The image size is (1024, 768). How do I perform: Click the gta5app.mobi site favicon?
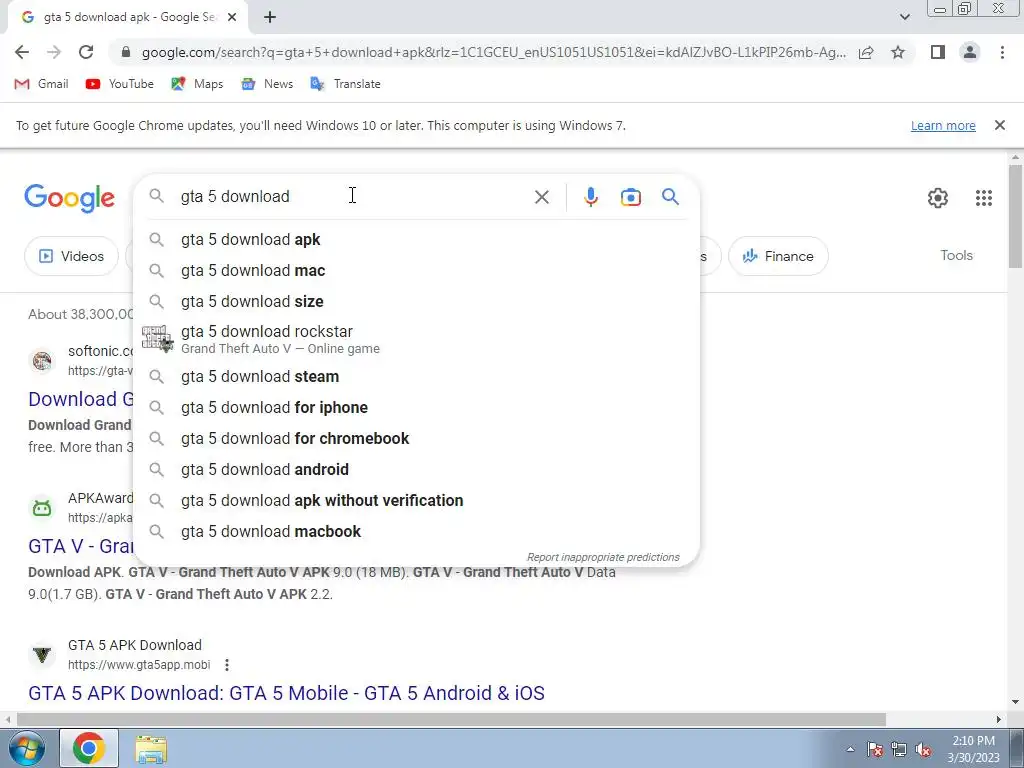42,654
